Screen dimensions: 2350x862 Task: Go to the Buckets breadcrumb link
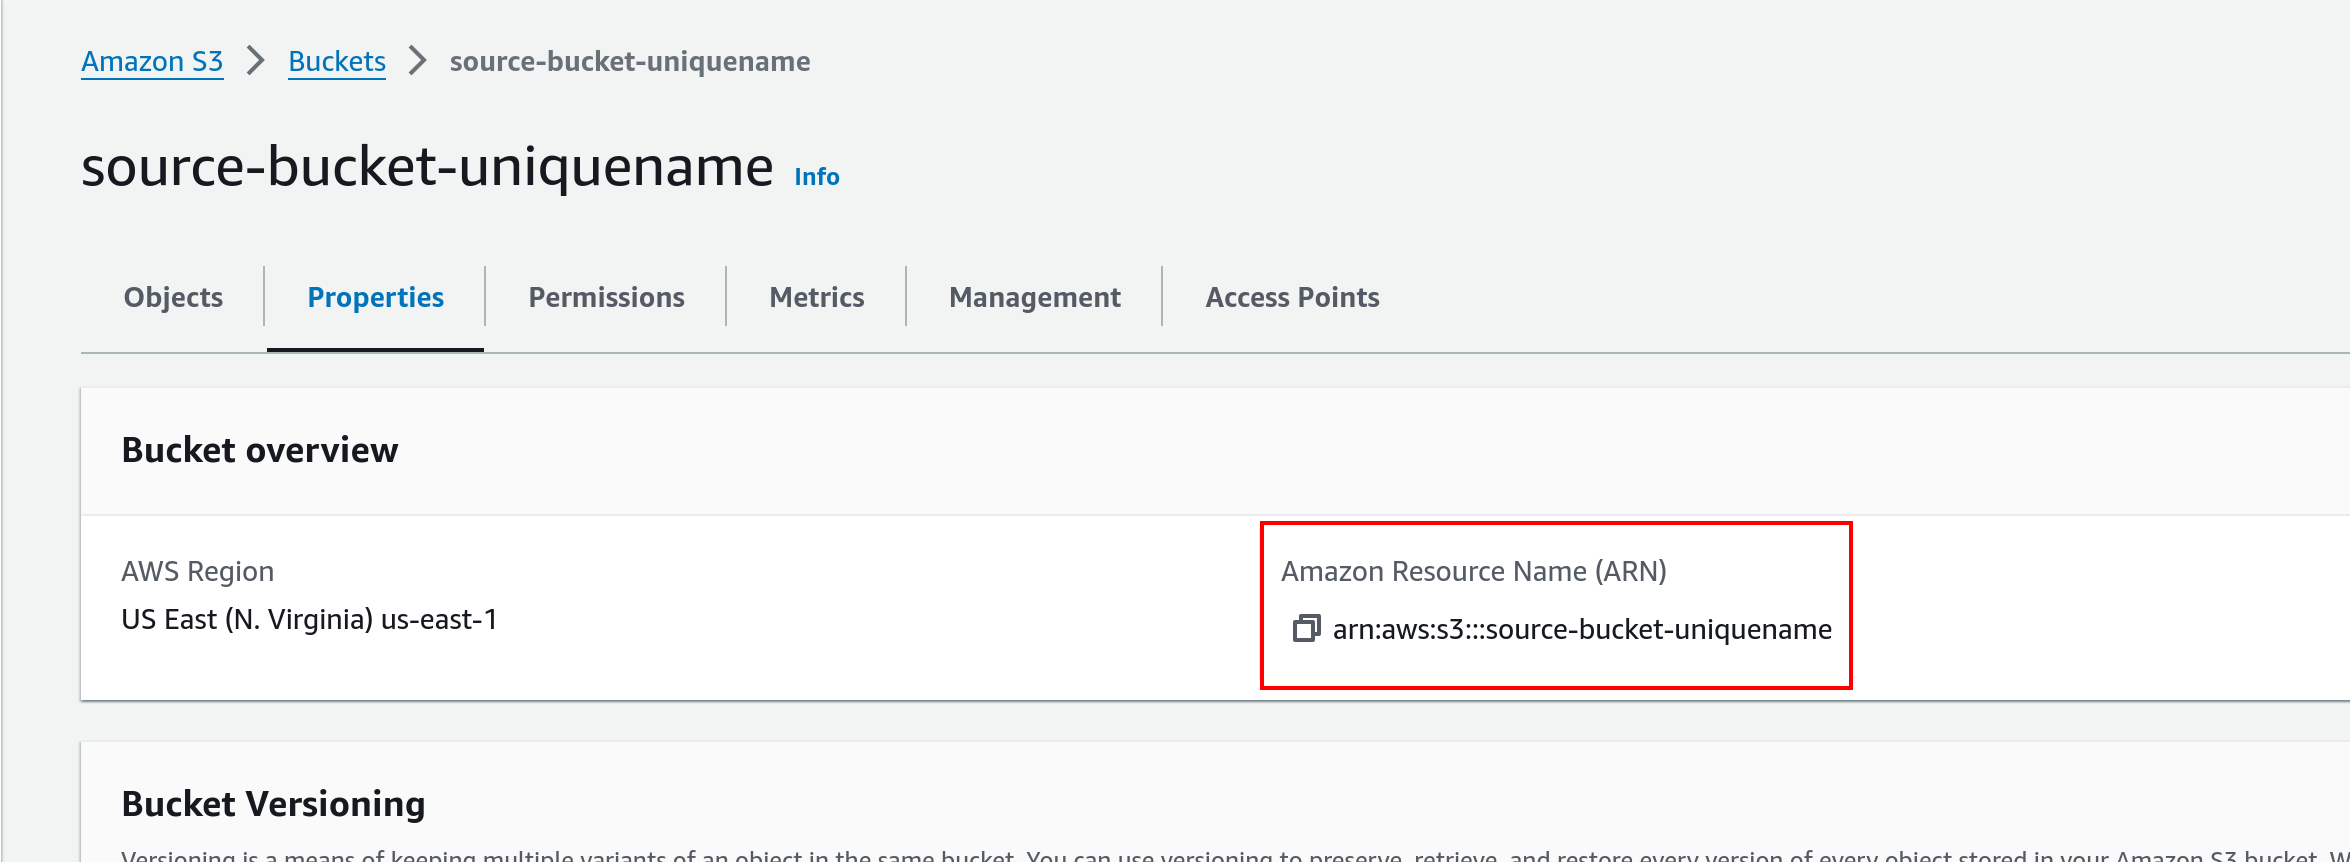[337, 62]
